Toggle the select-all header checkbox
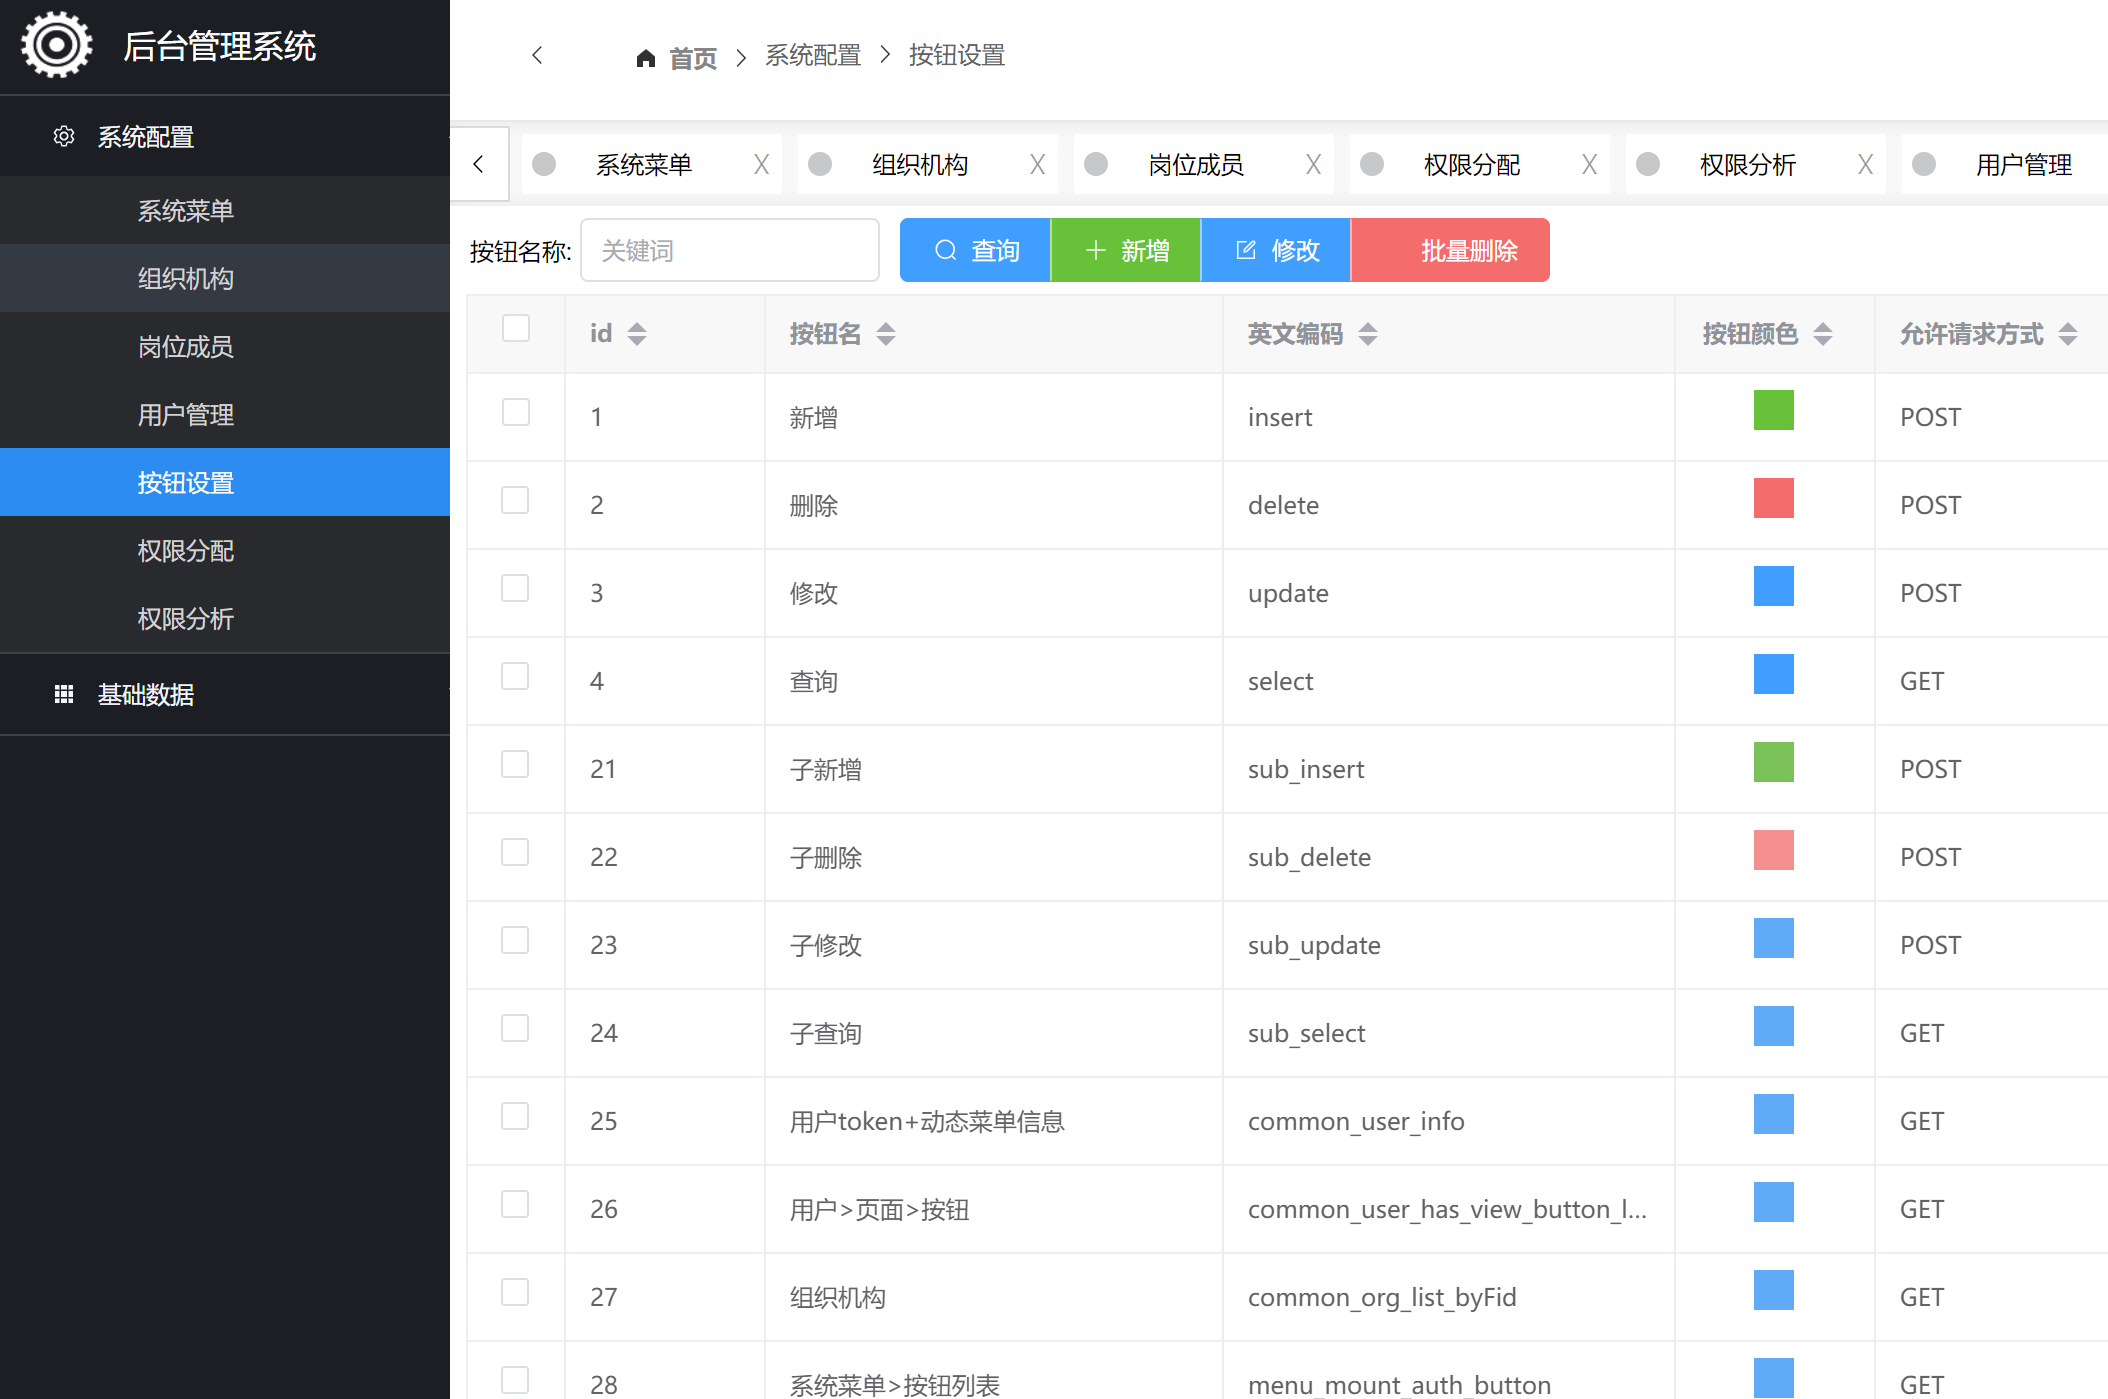This screenshot has height=1399, width=2108. point(515,329)
